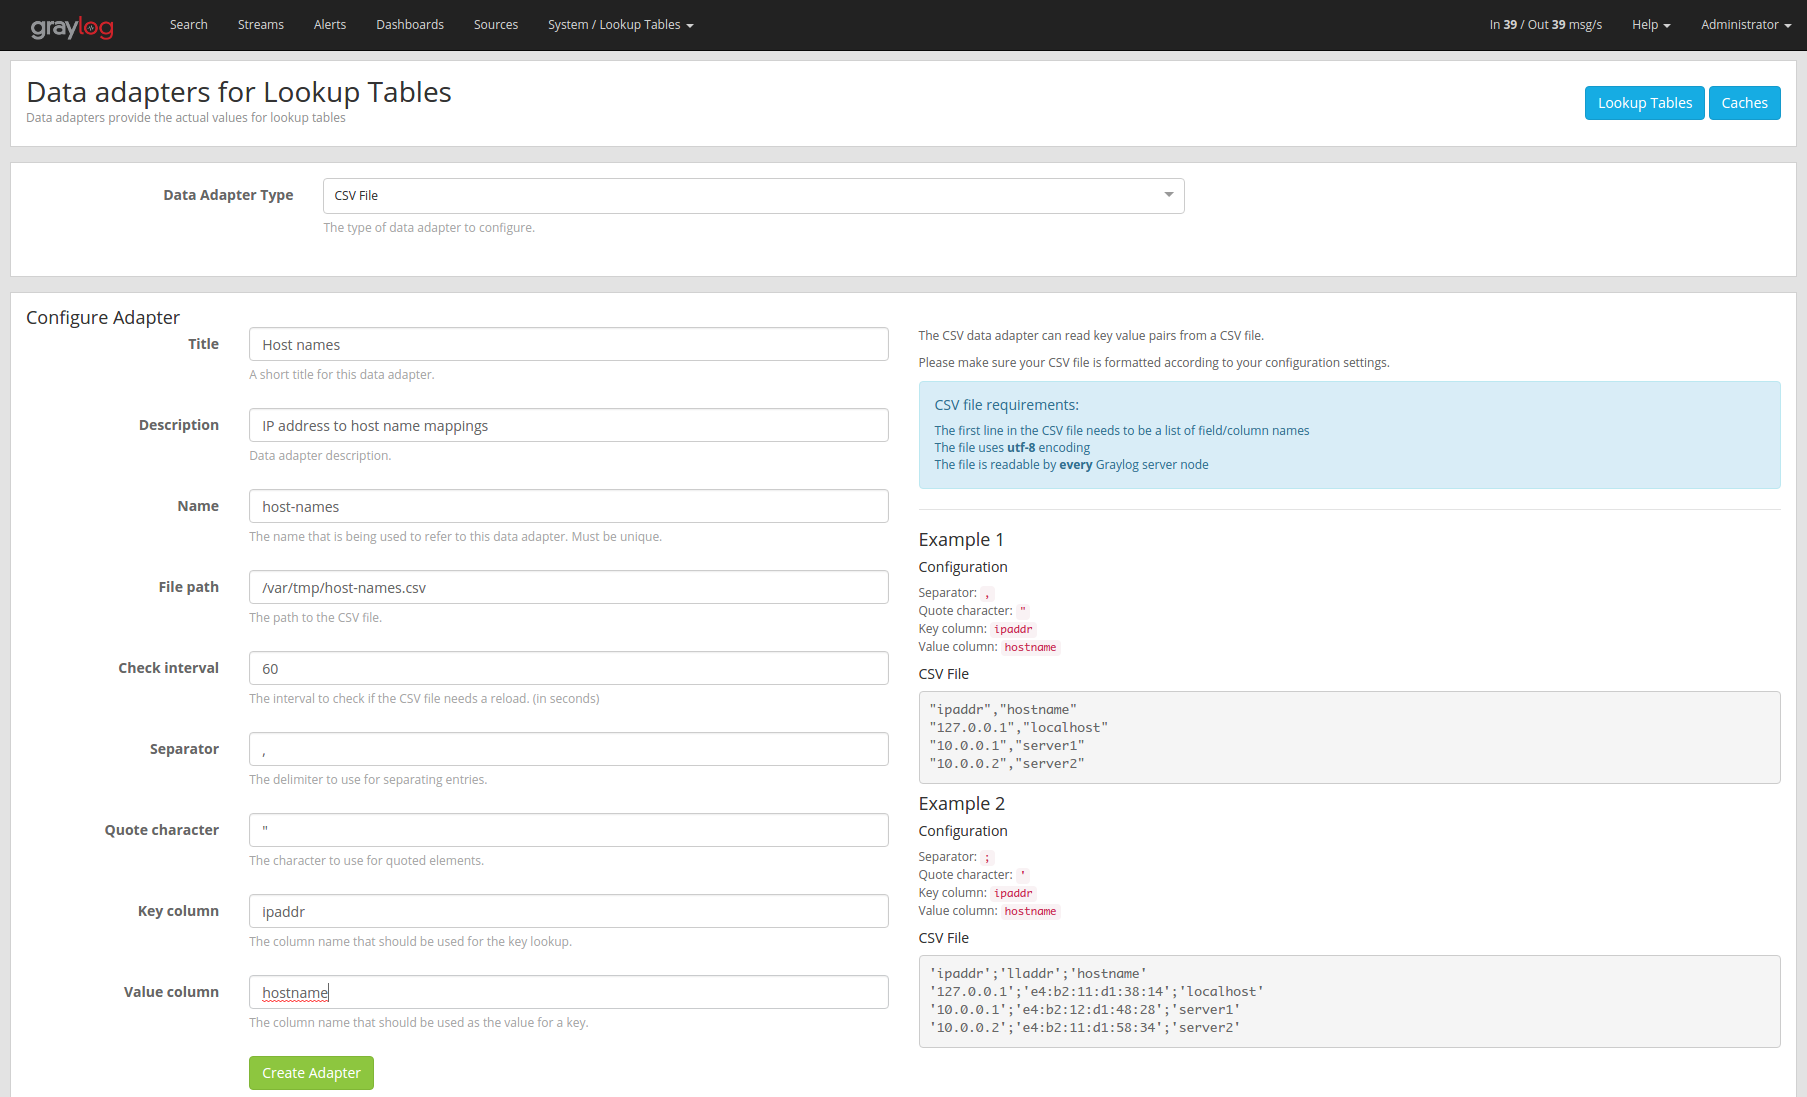This screenshot has height=1097, width=1807.
Task: Expand the System / Lookup Tables menu
Action: click(x=620, y=25)
